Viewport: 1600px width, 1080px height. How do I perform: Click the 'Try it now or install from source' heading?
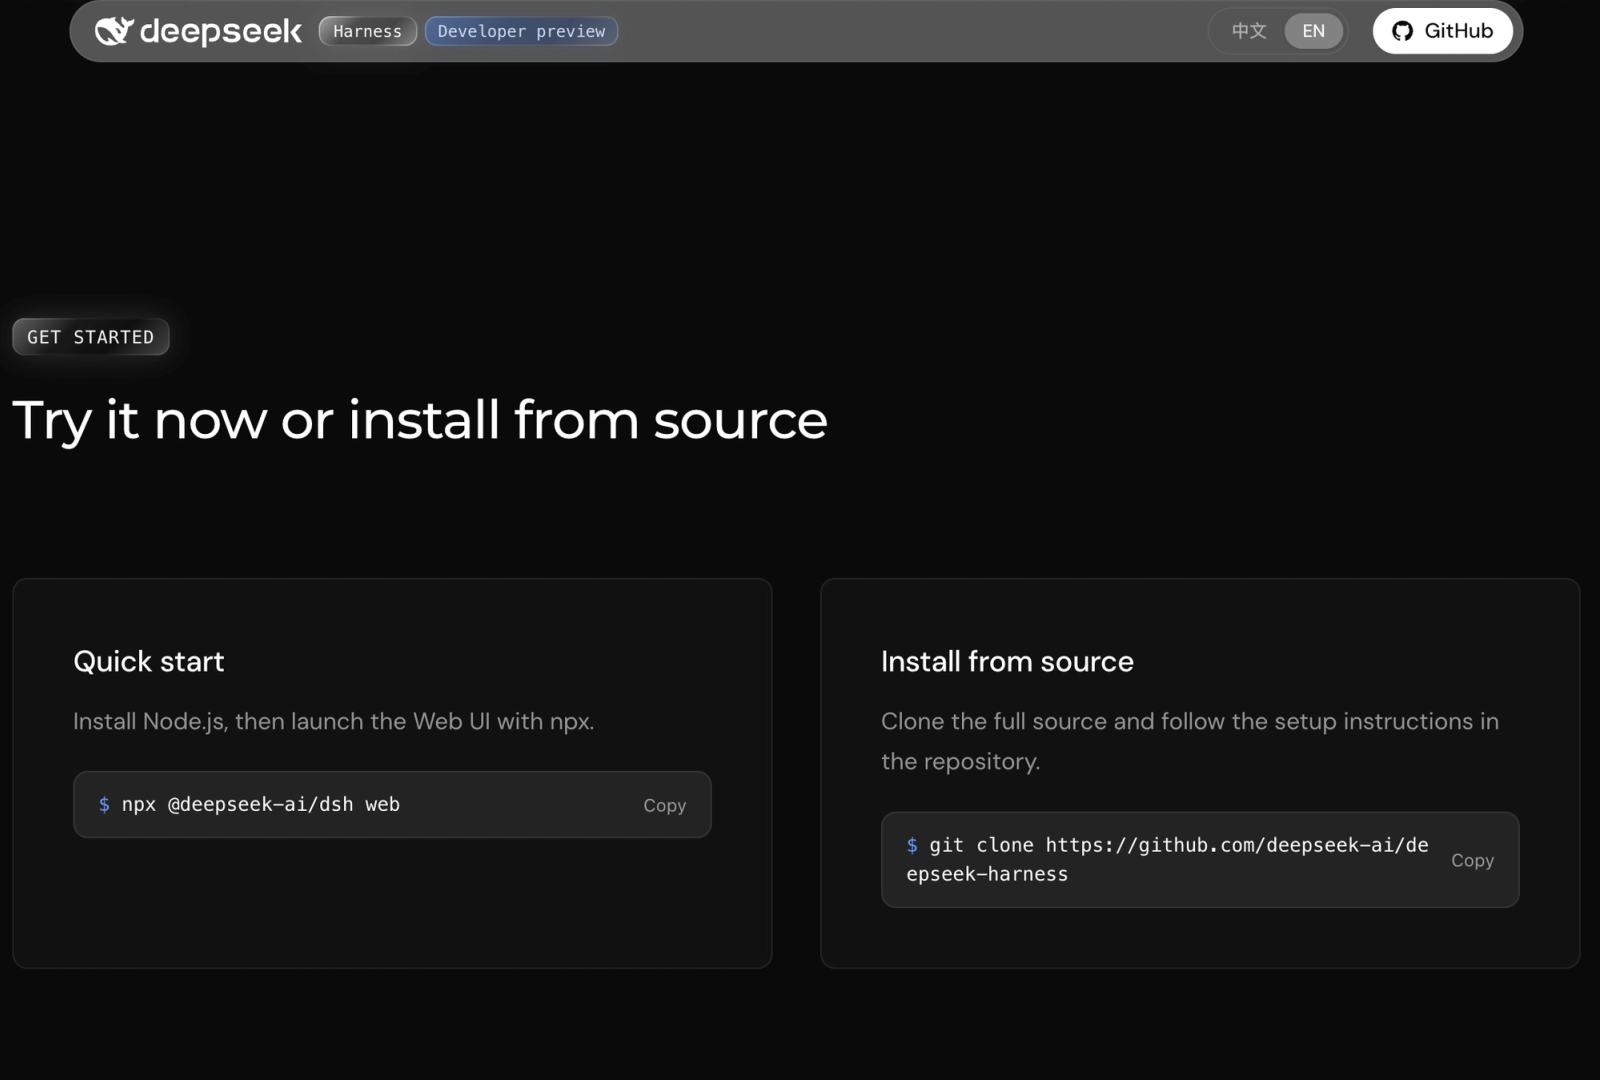point(420,421)
